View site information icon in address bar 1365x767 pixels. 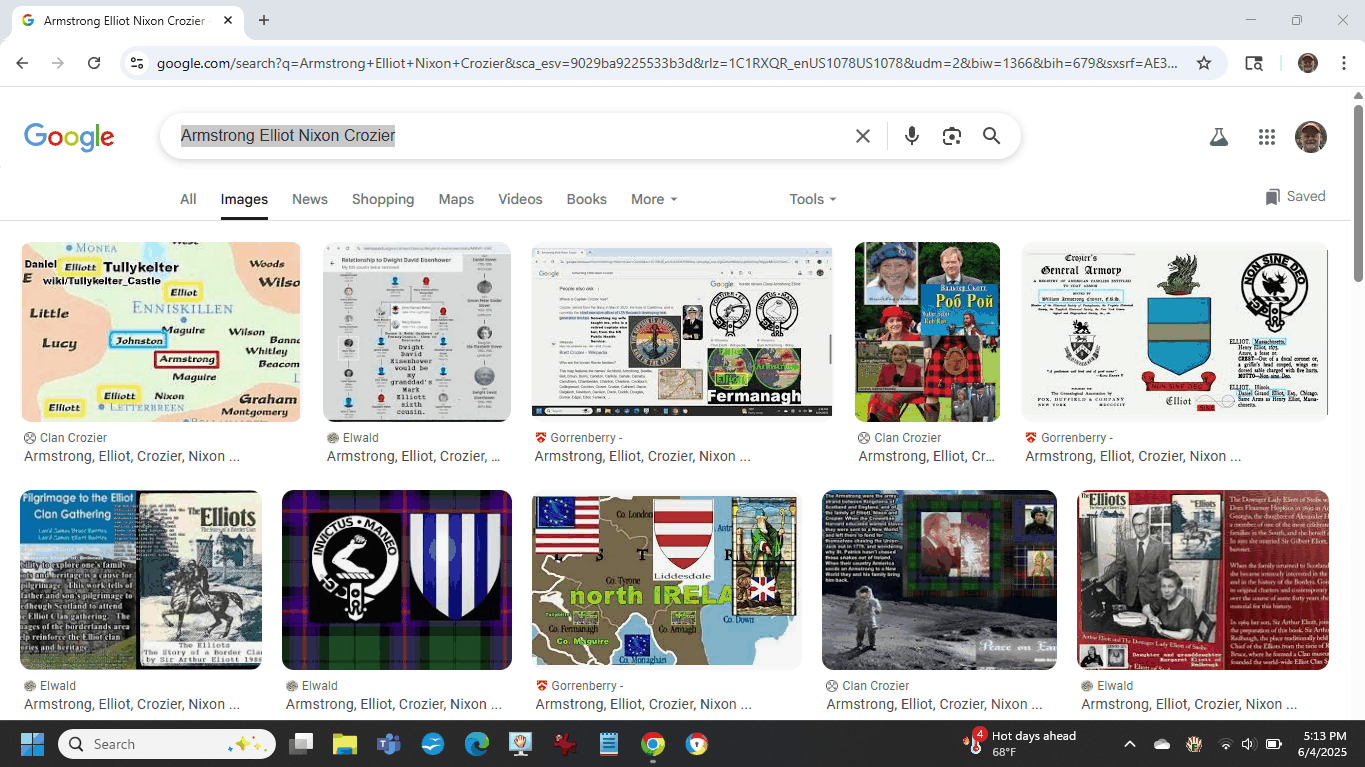pyautogui.click(x=137, y=63)
